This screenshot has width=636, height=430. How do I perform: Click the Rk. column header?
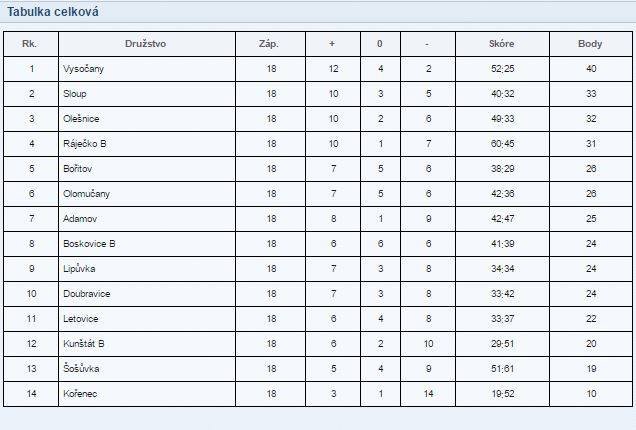pyautogui.click(x=29, y=44)
